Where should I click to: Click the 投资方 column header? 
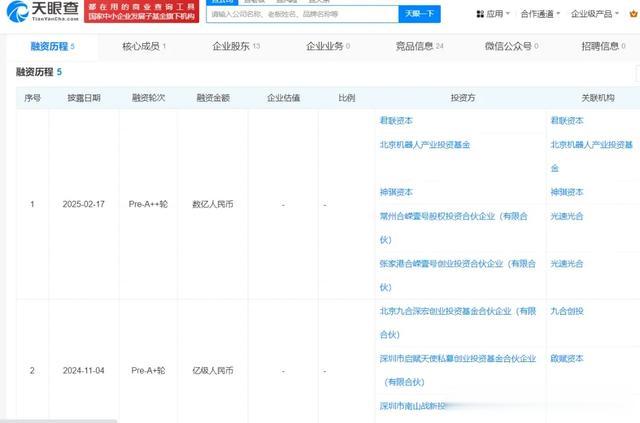(463, 98)
